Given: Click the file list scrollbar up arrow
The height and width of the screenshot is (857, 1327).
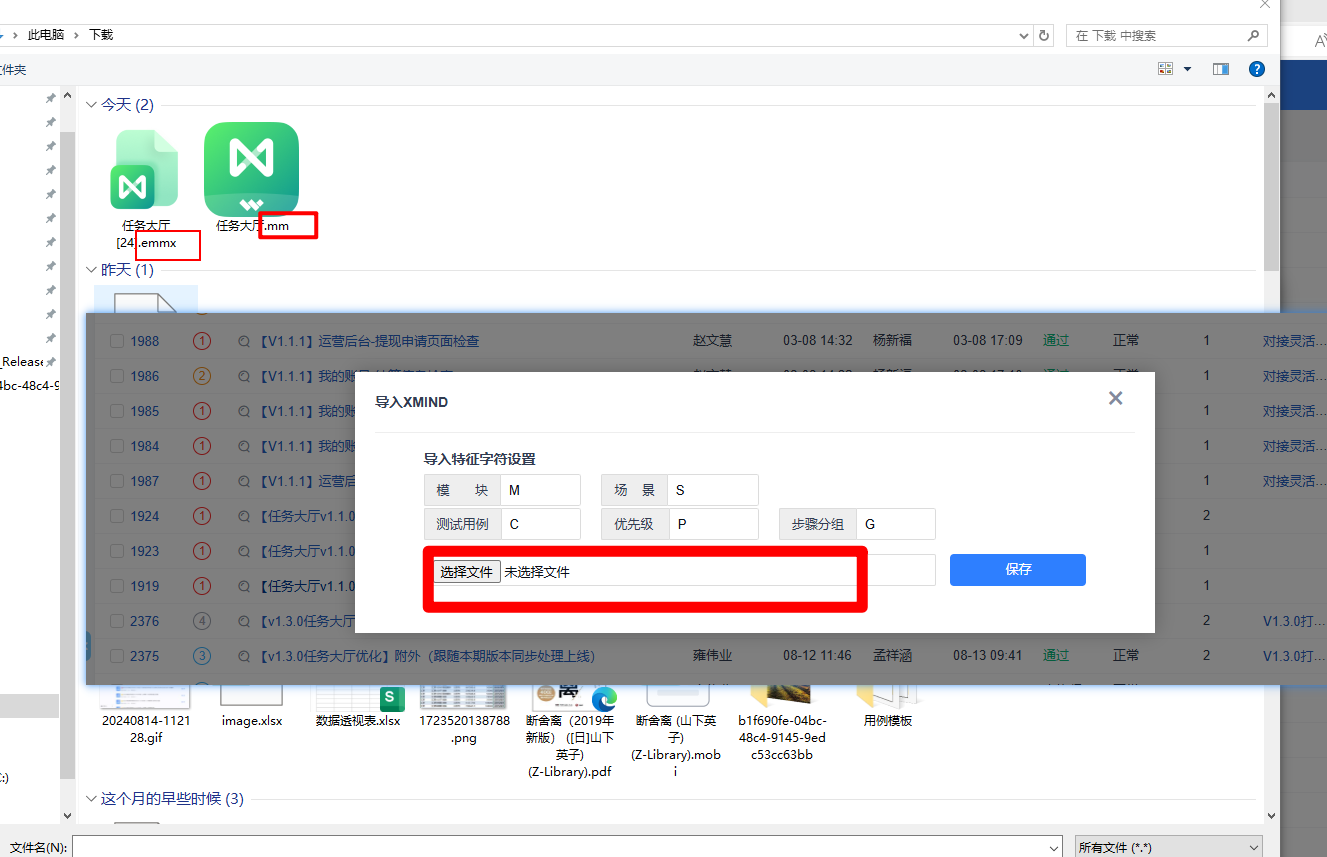Looking at the screenshot, I should 1271,95.
